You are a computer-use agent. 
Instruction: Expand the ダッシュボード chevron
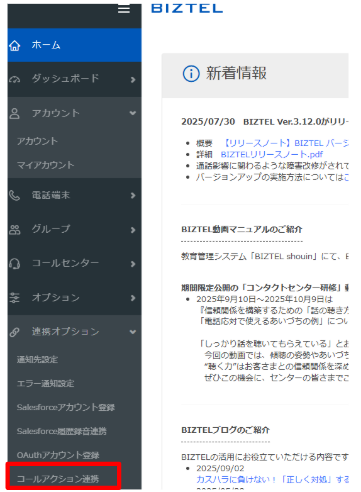click(133, 80)
